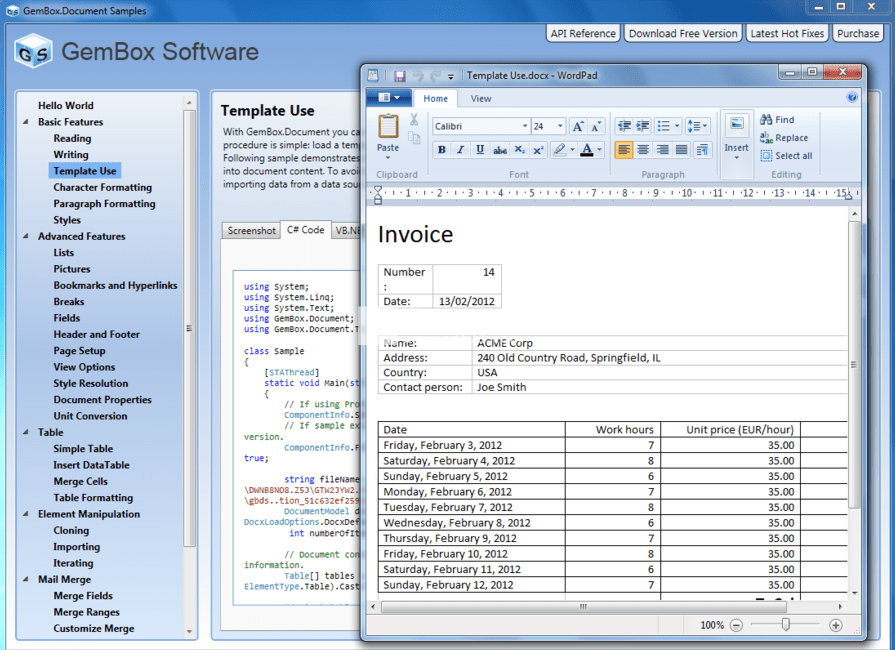Collapse the Table tree node

[26, 432]
